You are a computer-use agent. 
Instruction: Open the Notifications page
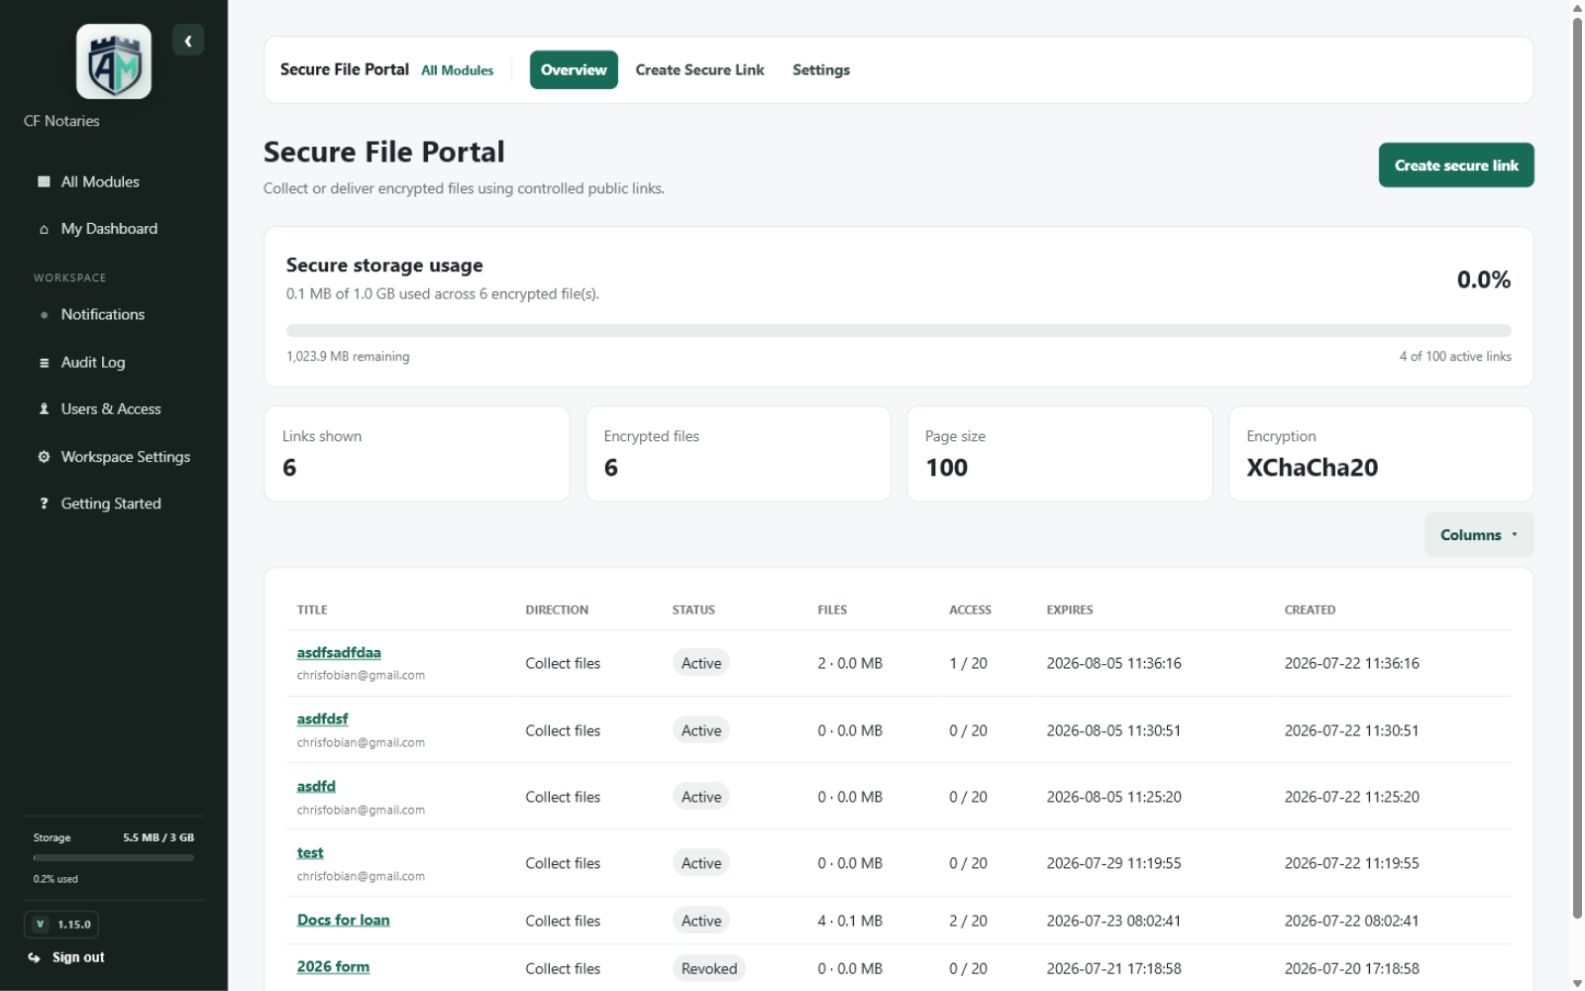point(103,315)
